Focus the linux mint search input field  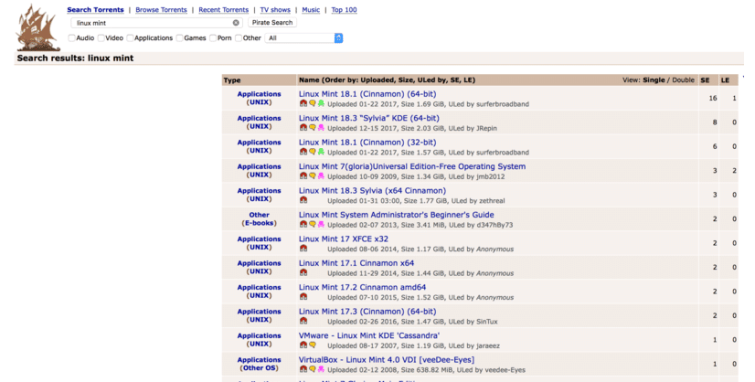[153, 23]
